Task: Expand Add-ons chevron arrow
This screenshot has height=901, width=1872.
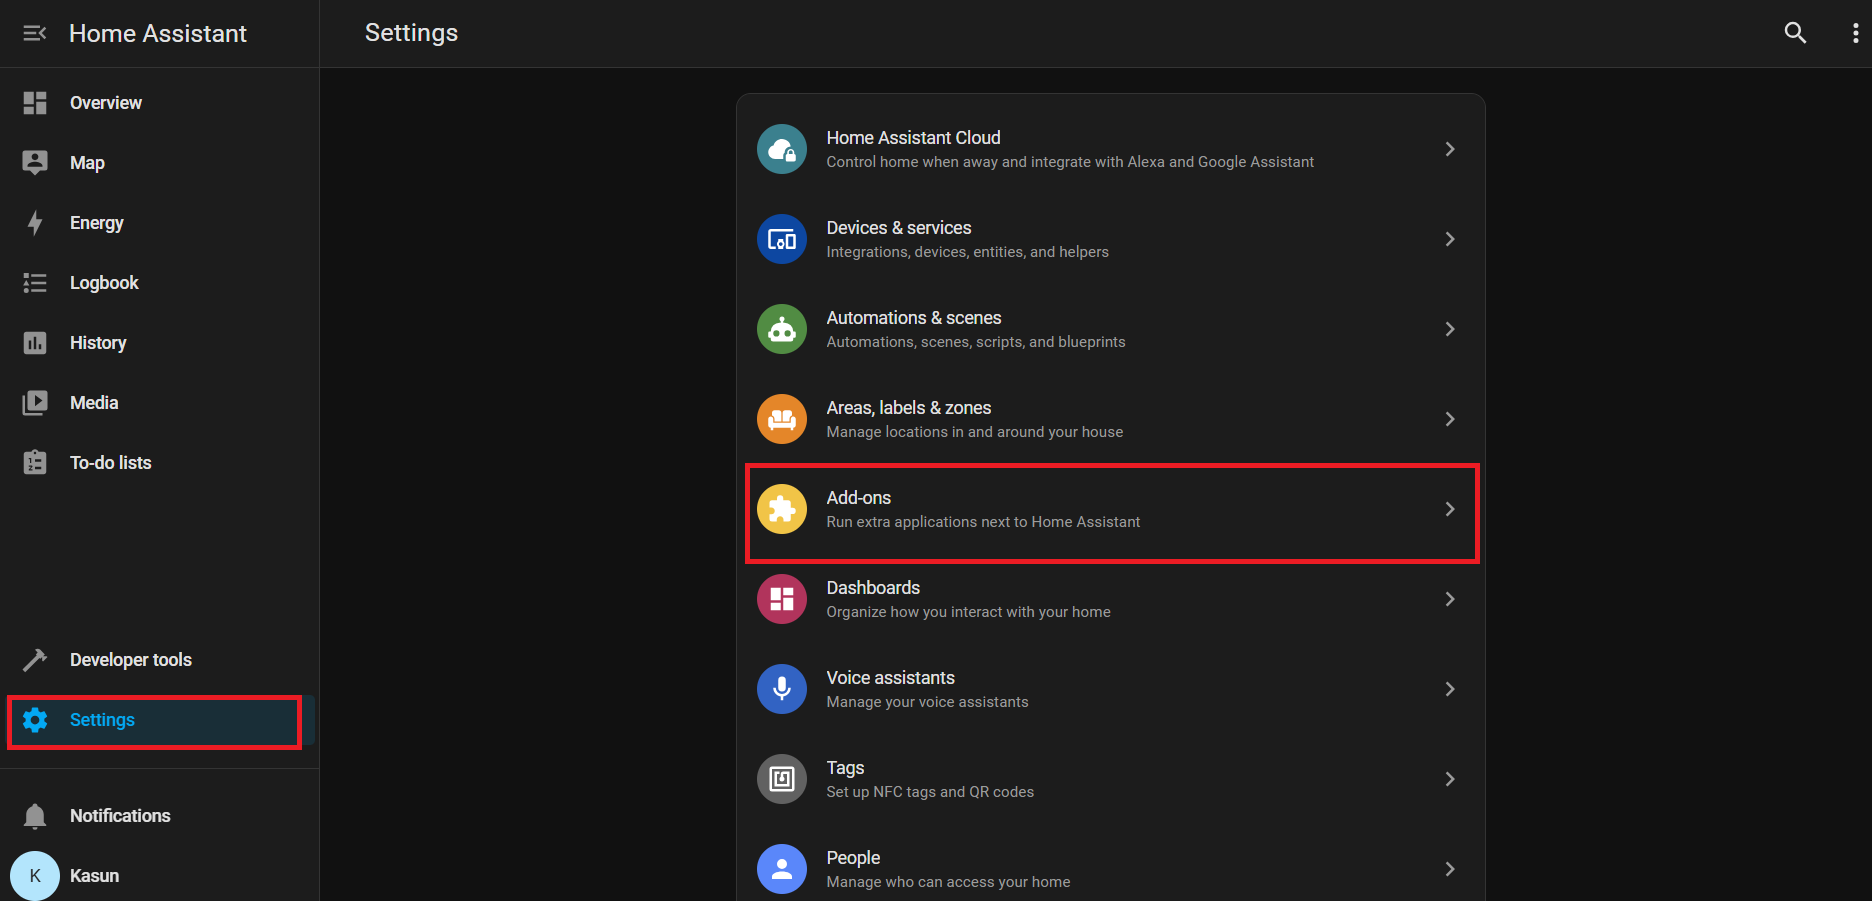Action: (1450, 509)
